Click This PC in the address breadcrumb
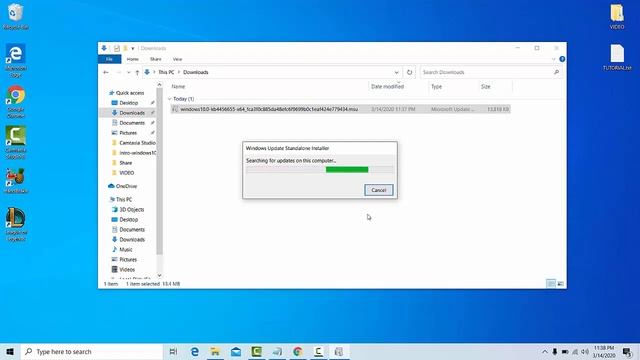 click(166, 72)
